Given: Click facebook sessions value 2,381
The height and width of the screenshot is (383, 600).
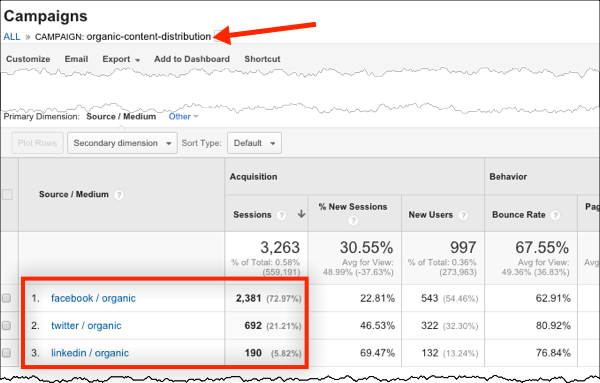Looking at the screenshot, I should [x=248, y=298].
